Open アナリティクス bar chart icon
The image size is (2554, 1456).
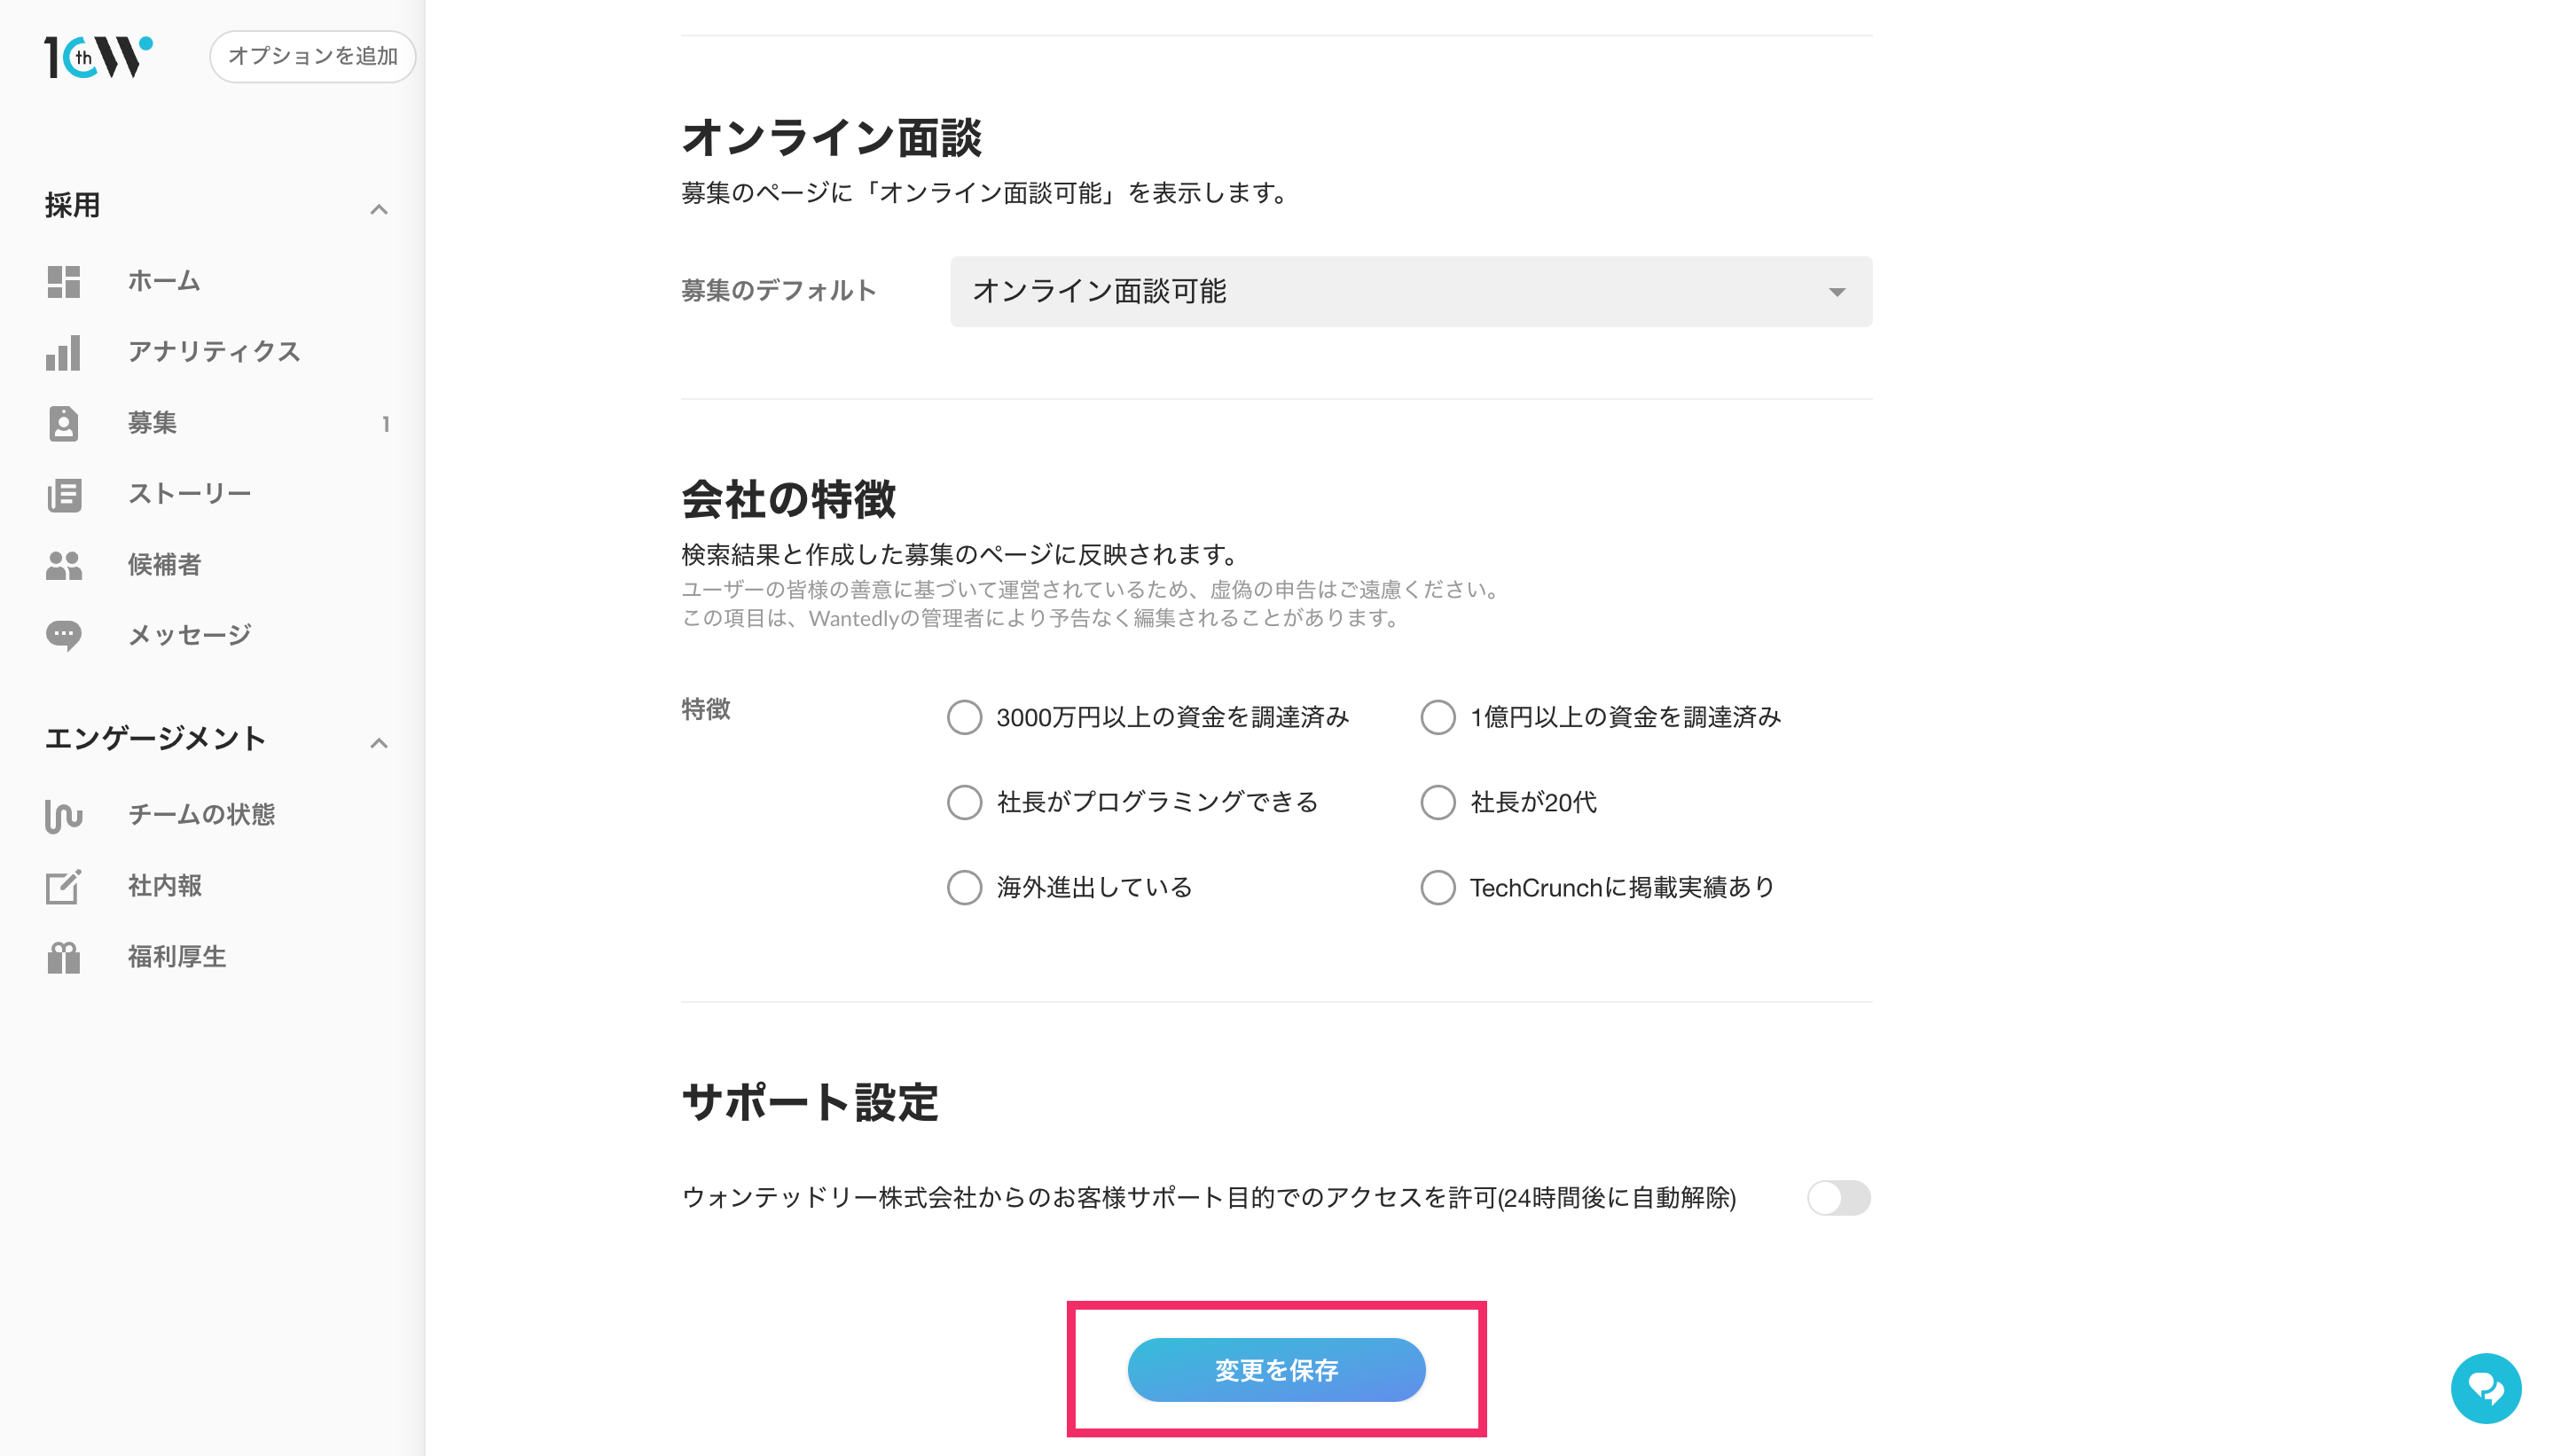click(63, 352)
